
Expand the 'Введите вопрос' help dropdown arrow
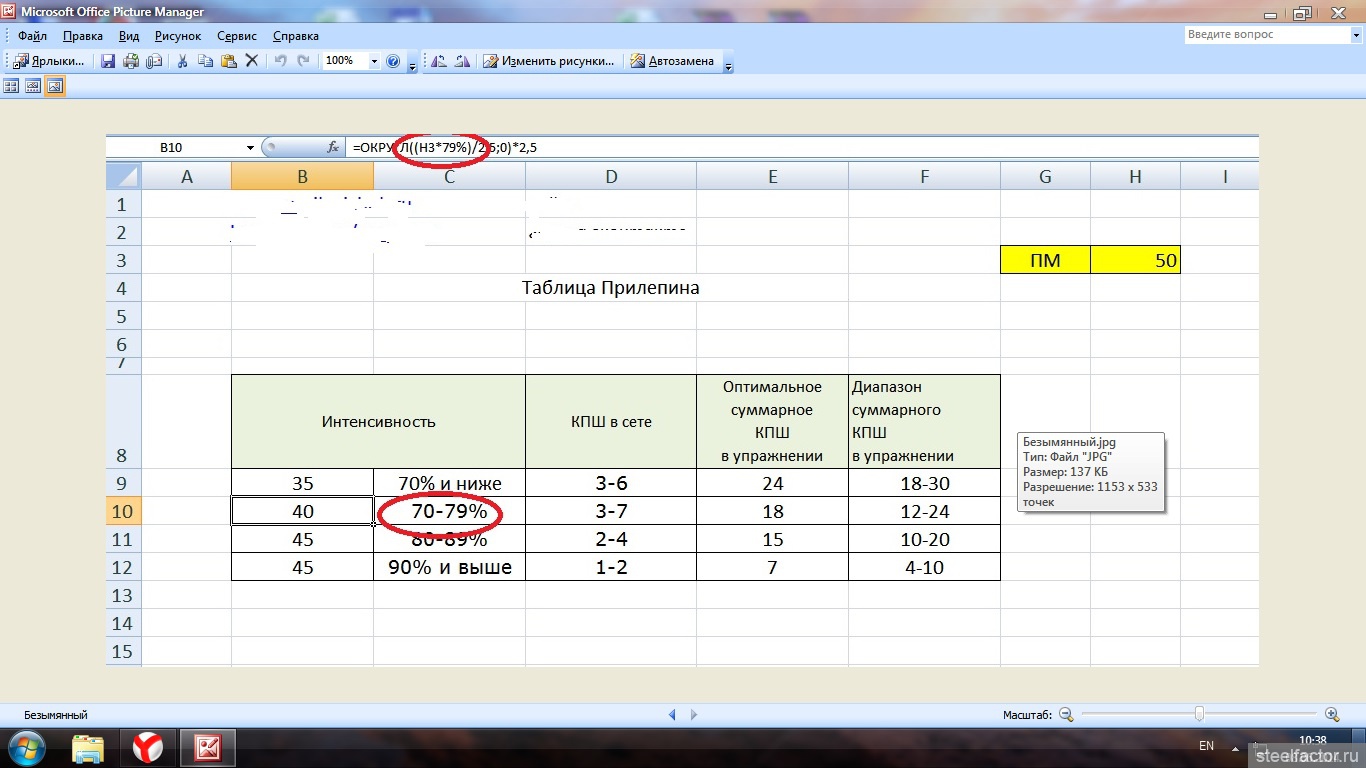point(1355,35)
